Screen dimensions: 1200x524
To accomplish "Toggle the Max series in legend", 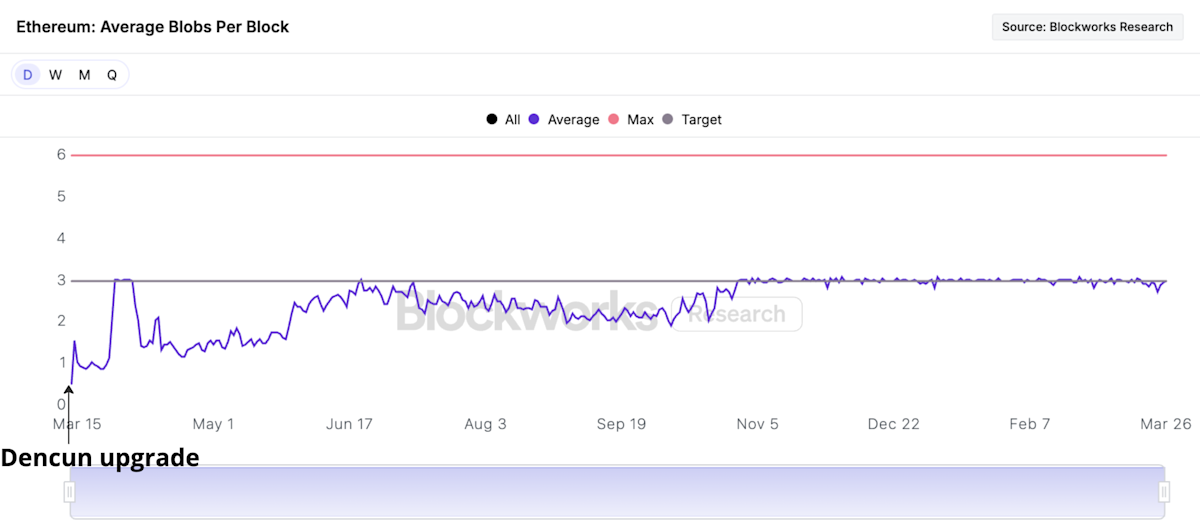I will [x=631, y=120].
